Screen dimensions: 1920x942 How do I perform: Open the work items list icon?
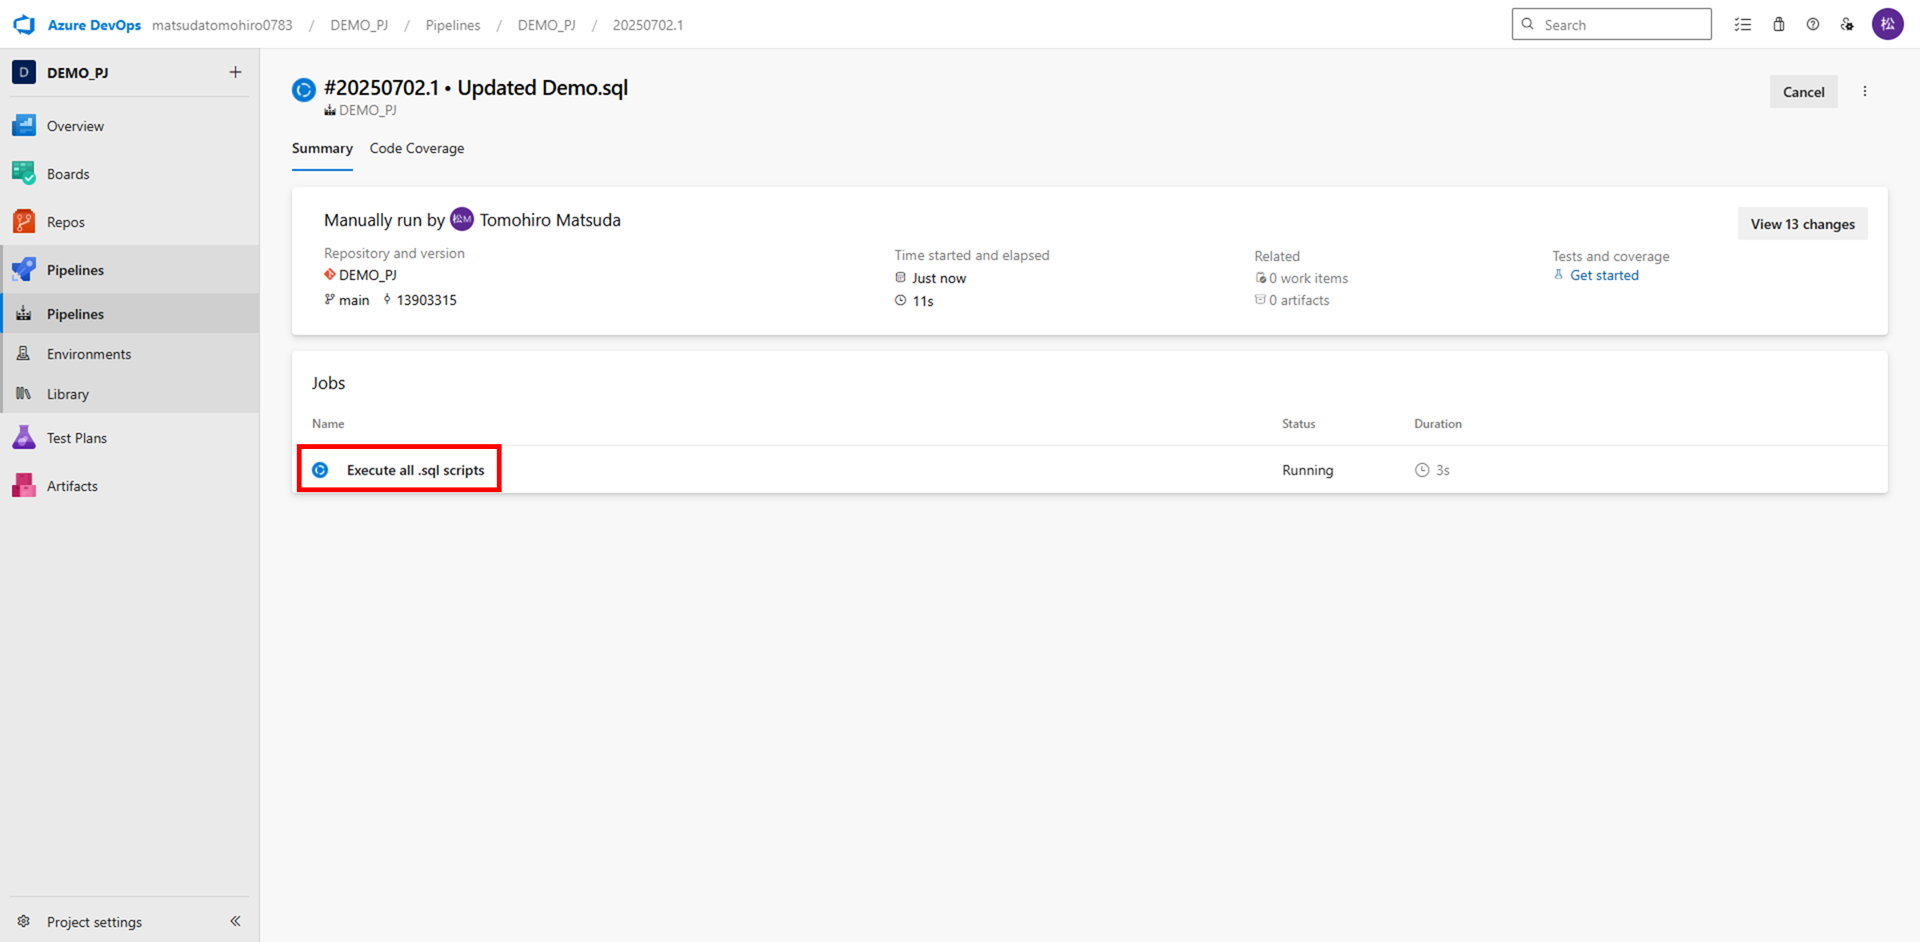[x=1743, y=24]
